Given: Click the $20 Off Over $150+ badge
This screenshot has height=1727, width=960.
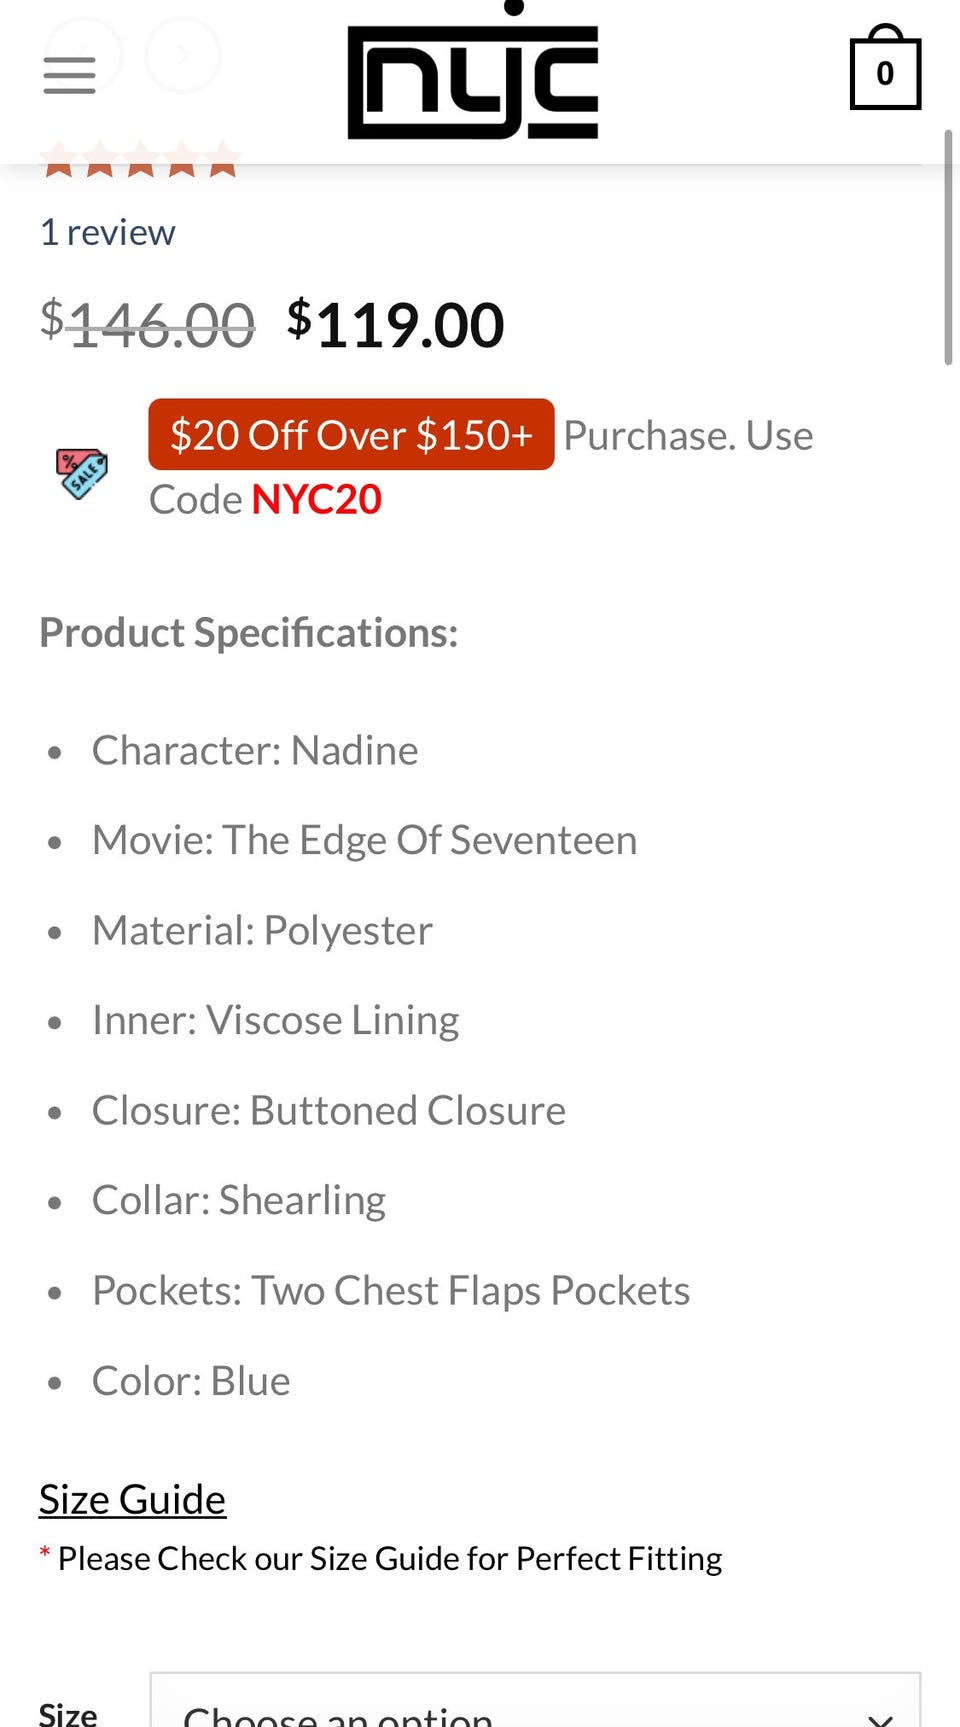Looking at the screenshot, I should tap(351, 435).
